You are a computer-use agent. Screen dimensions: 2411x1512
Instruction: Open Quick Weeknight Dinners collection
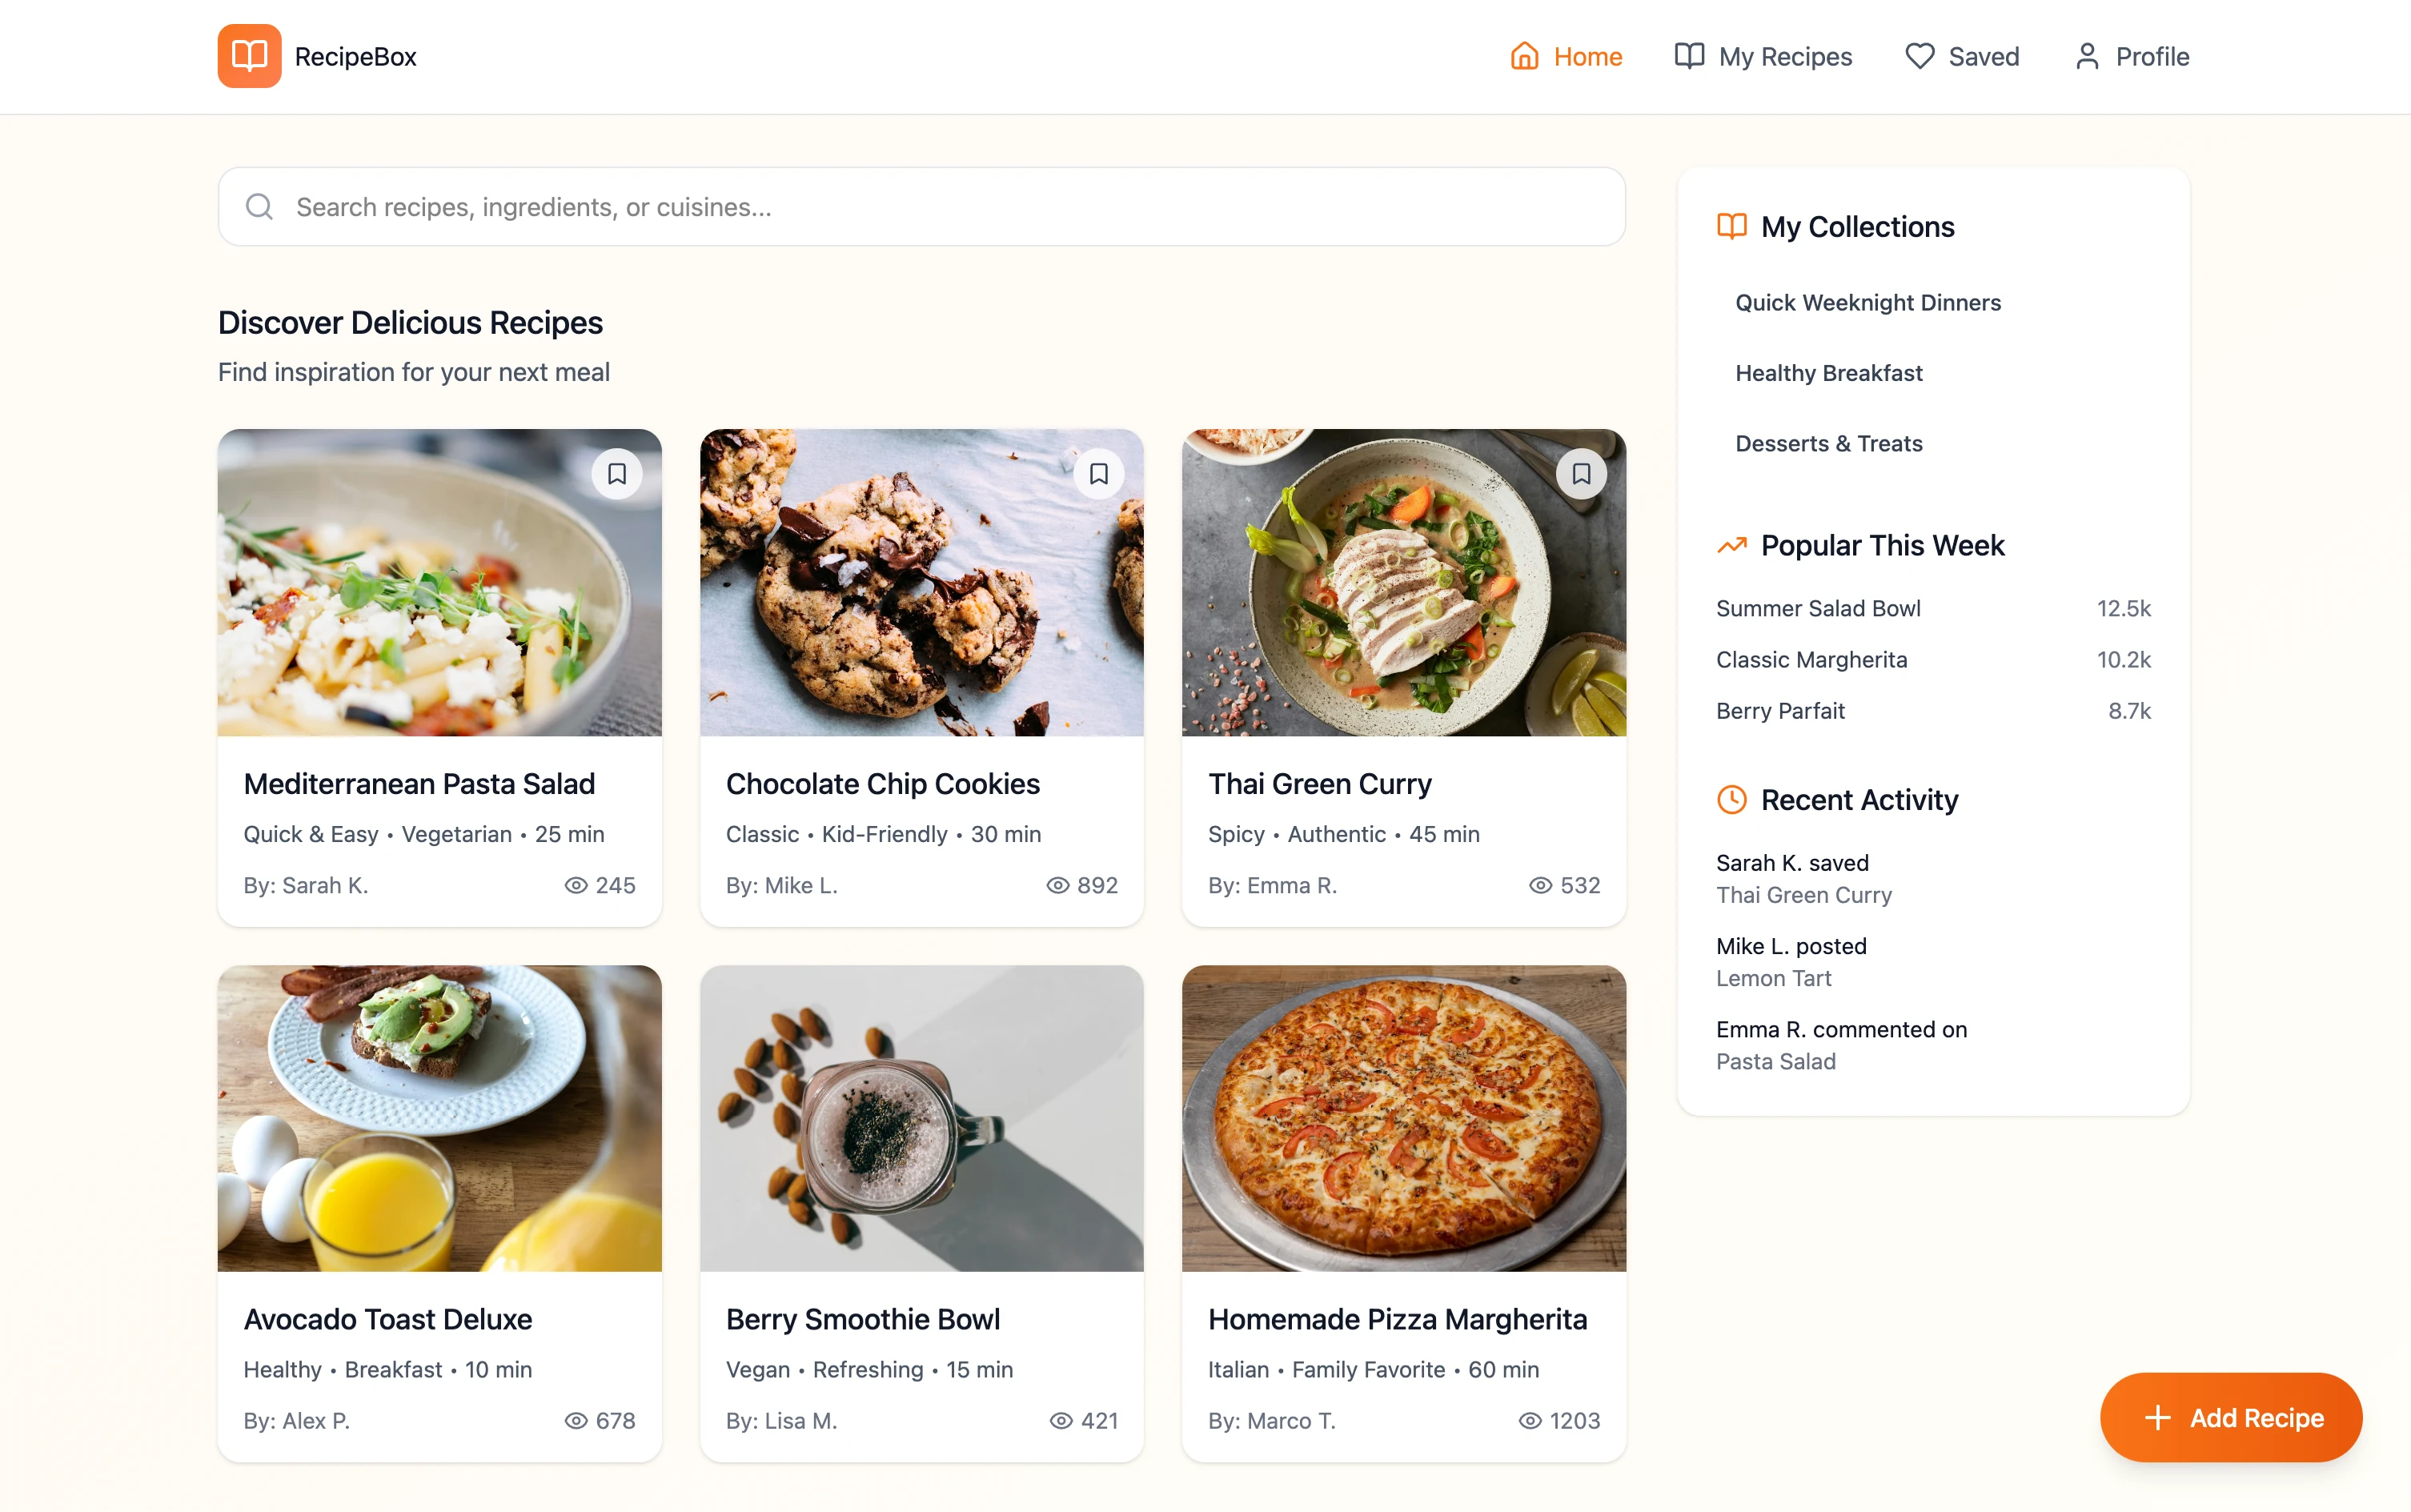[1867, 303]
